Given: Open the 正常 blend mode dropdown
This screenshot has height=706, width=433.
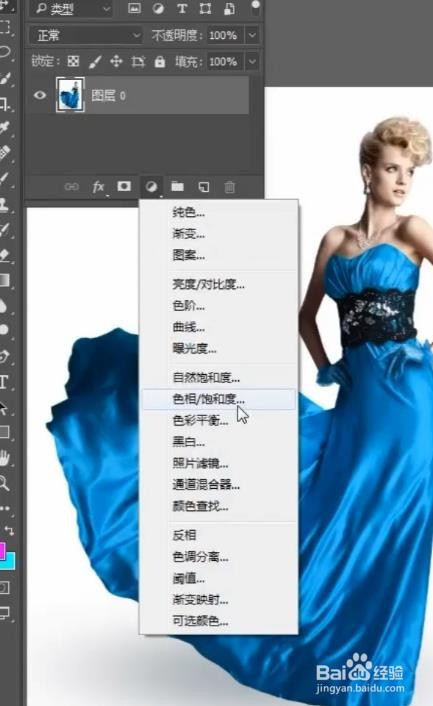Looking at the screenshot, I should 86,35.
